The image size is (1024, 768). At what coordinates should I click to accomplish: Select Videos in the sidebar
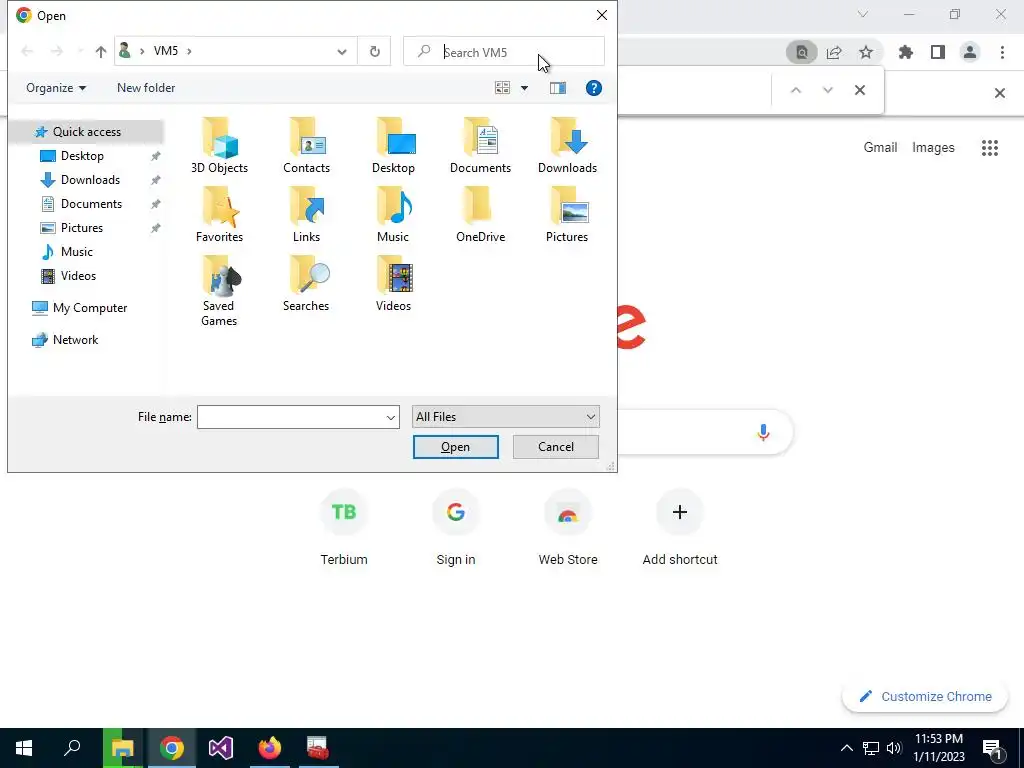pyautogui.click(x=78, y=276)
